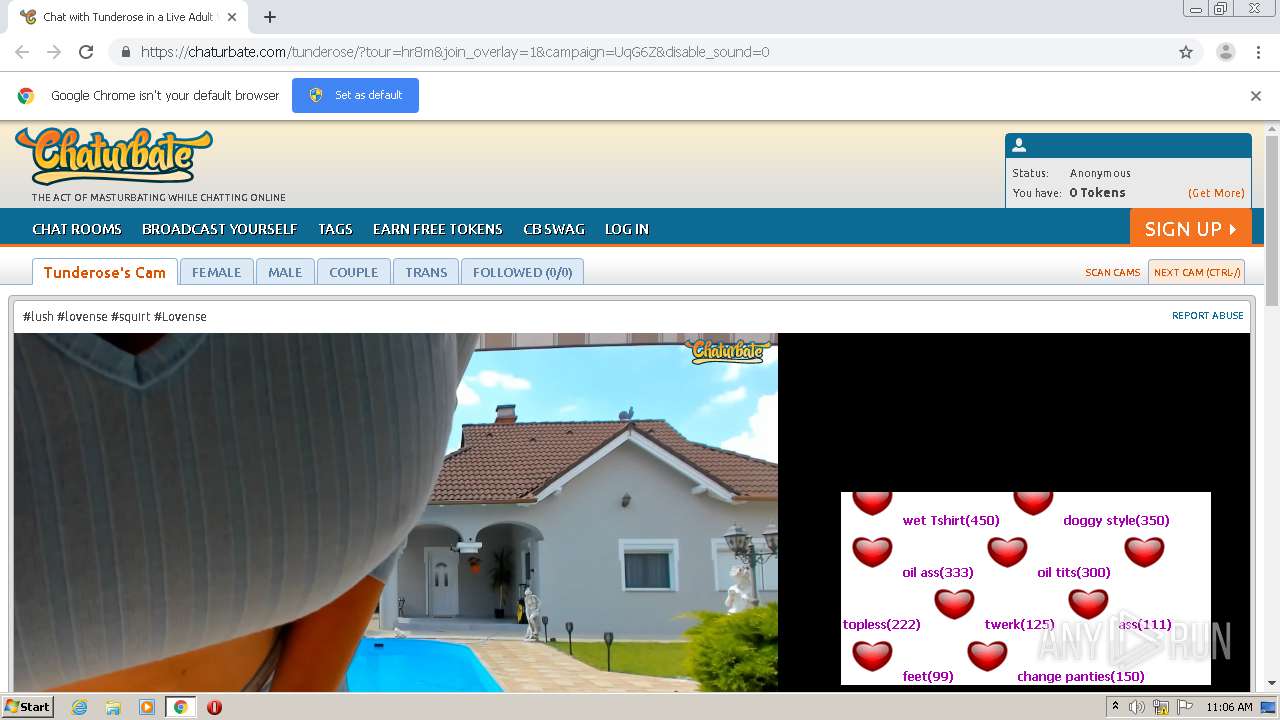The height and width of the screenshot is (720, 1280).
Task: Open CHAT ROOMS menu item
Action: click(77, 229)
